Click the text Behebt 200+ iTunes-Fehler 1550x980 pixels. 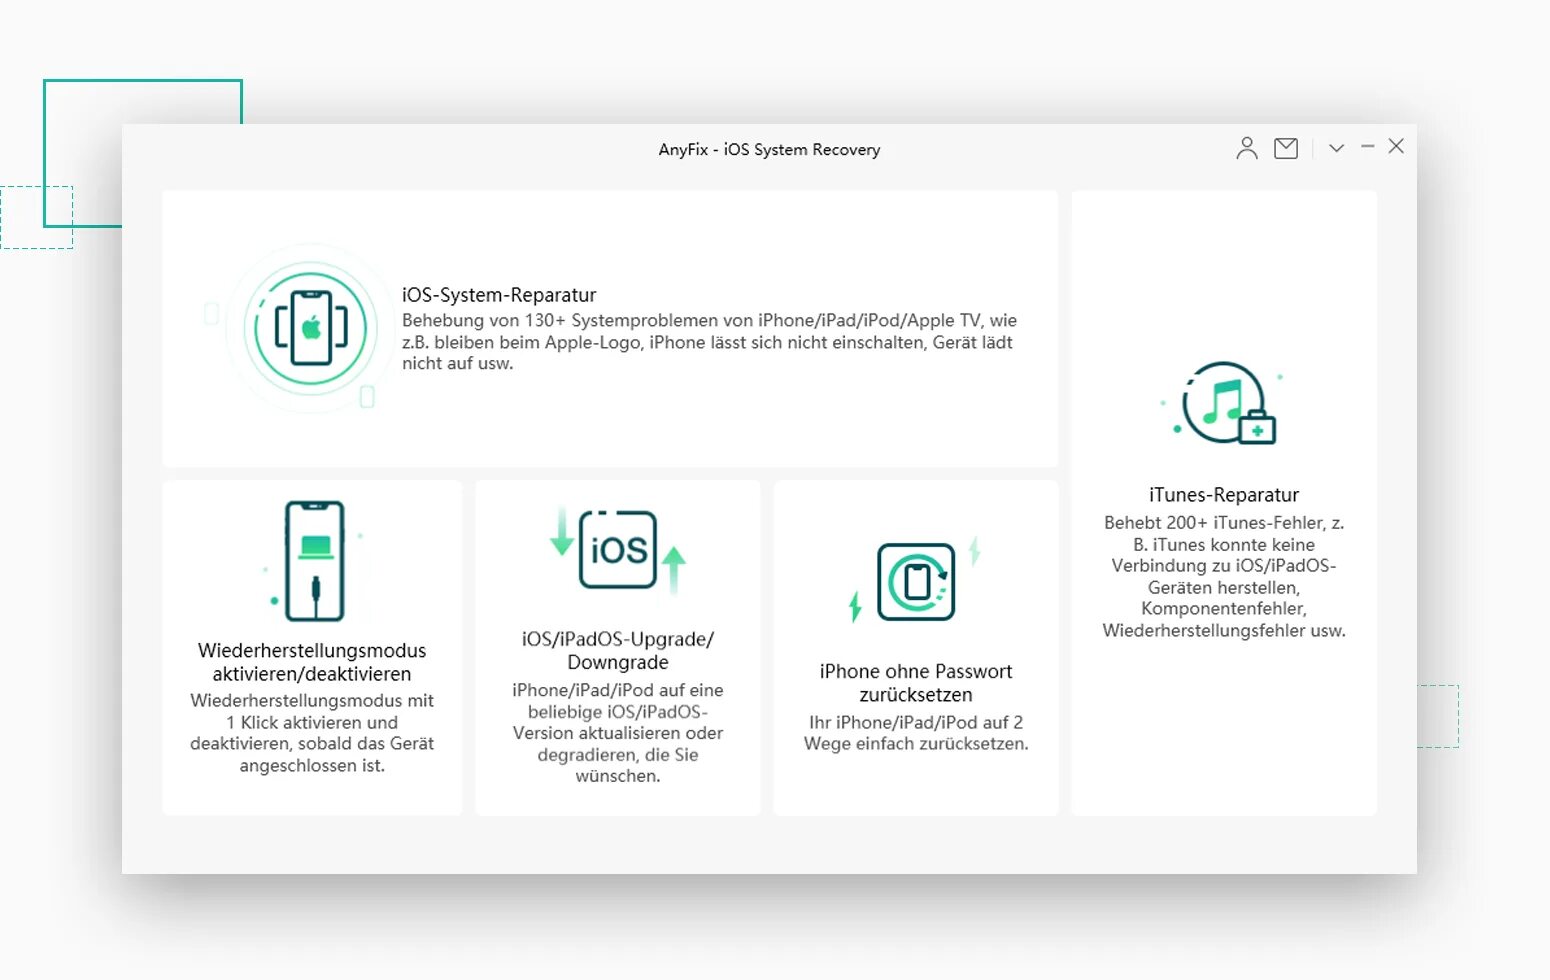(1224, 576)
